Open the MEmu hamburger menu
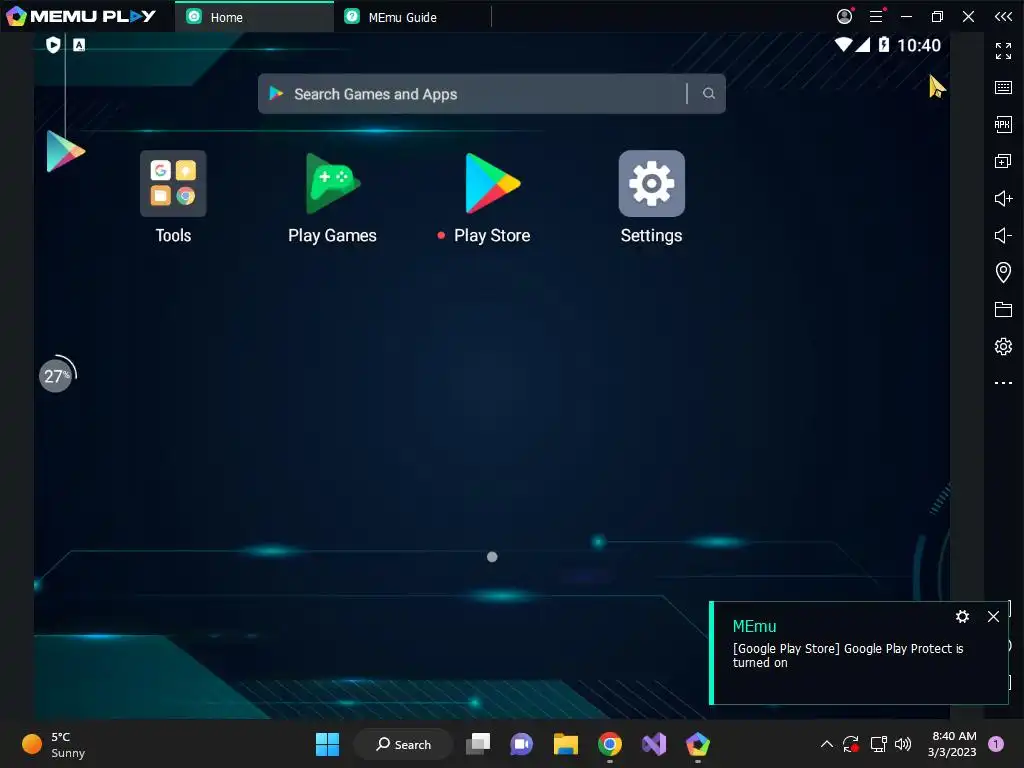 (x=876, y=16)
